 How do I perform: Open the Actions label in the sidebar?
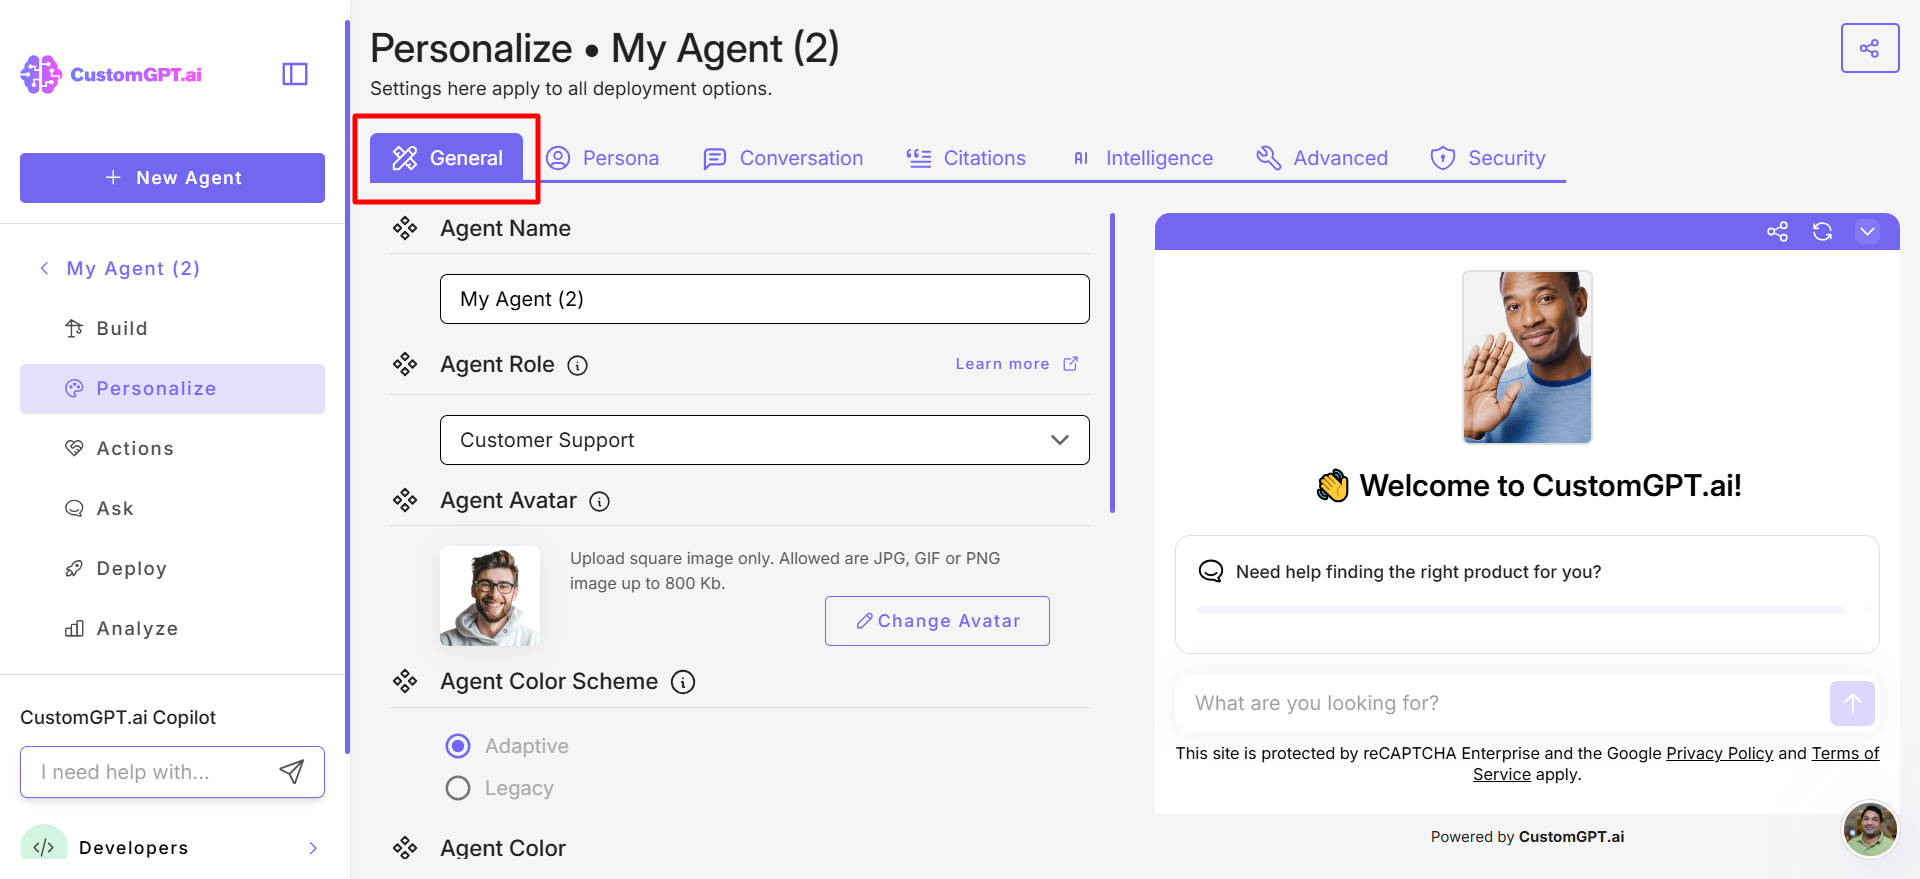pyautogui.click(x=135, y=448)
